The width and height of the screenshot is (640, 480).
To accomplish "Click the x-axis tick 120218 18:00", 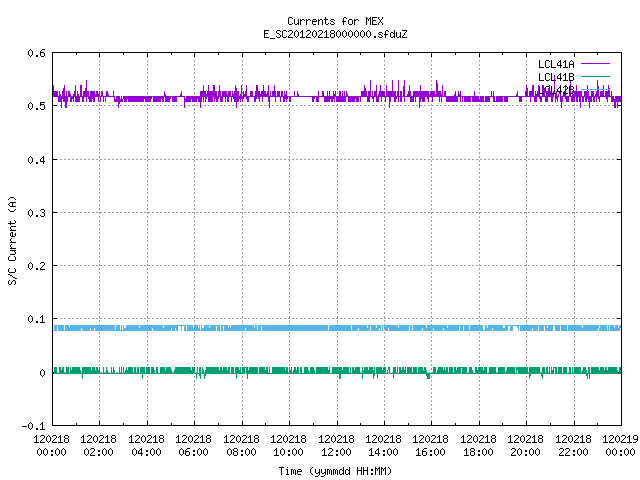I will (478, 445).
